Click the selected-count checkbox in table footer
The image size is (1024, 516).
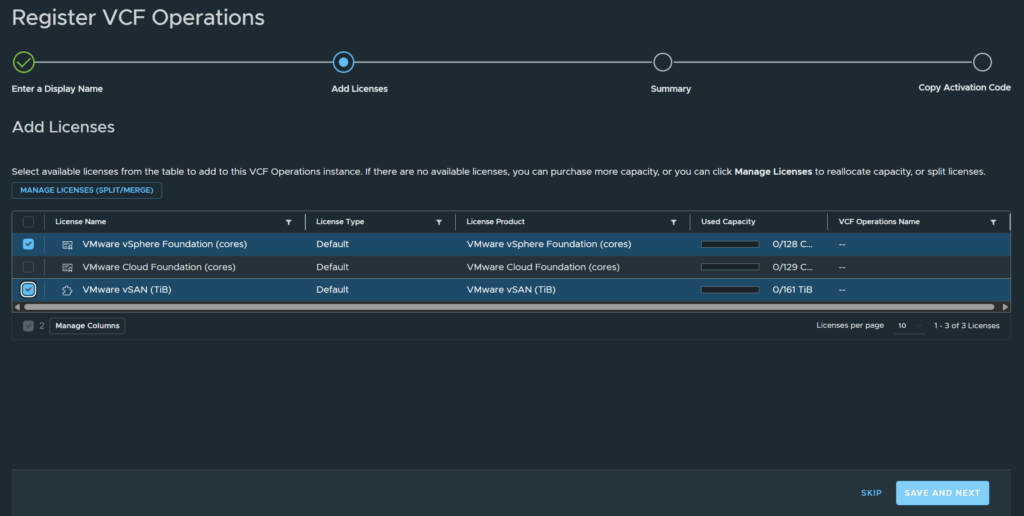pos(28,326)
